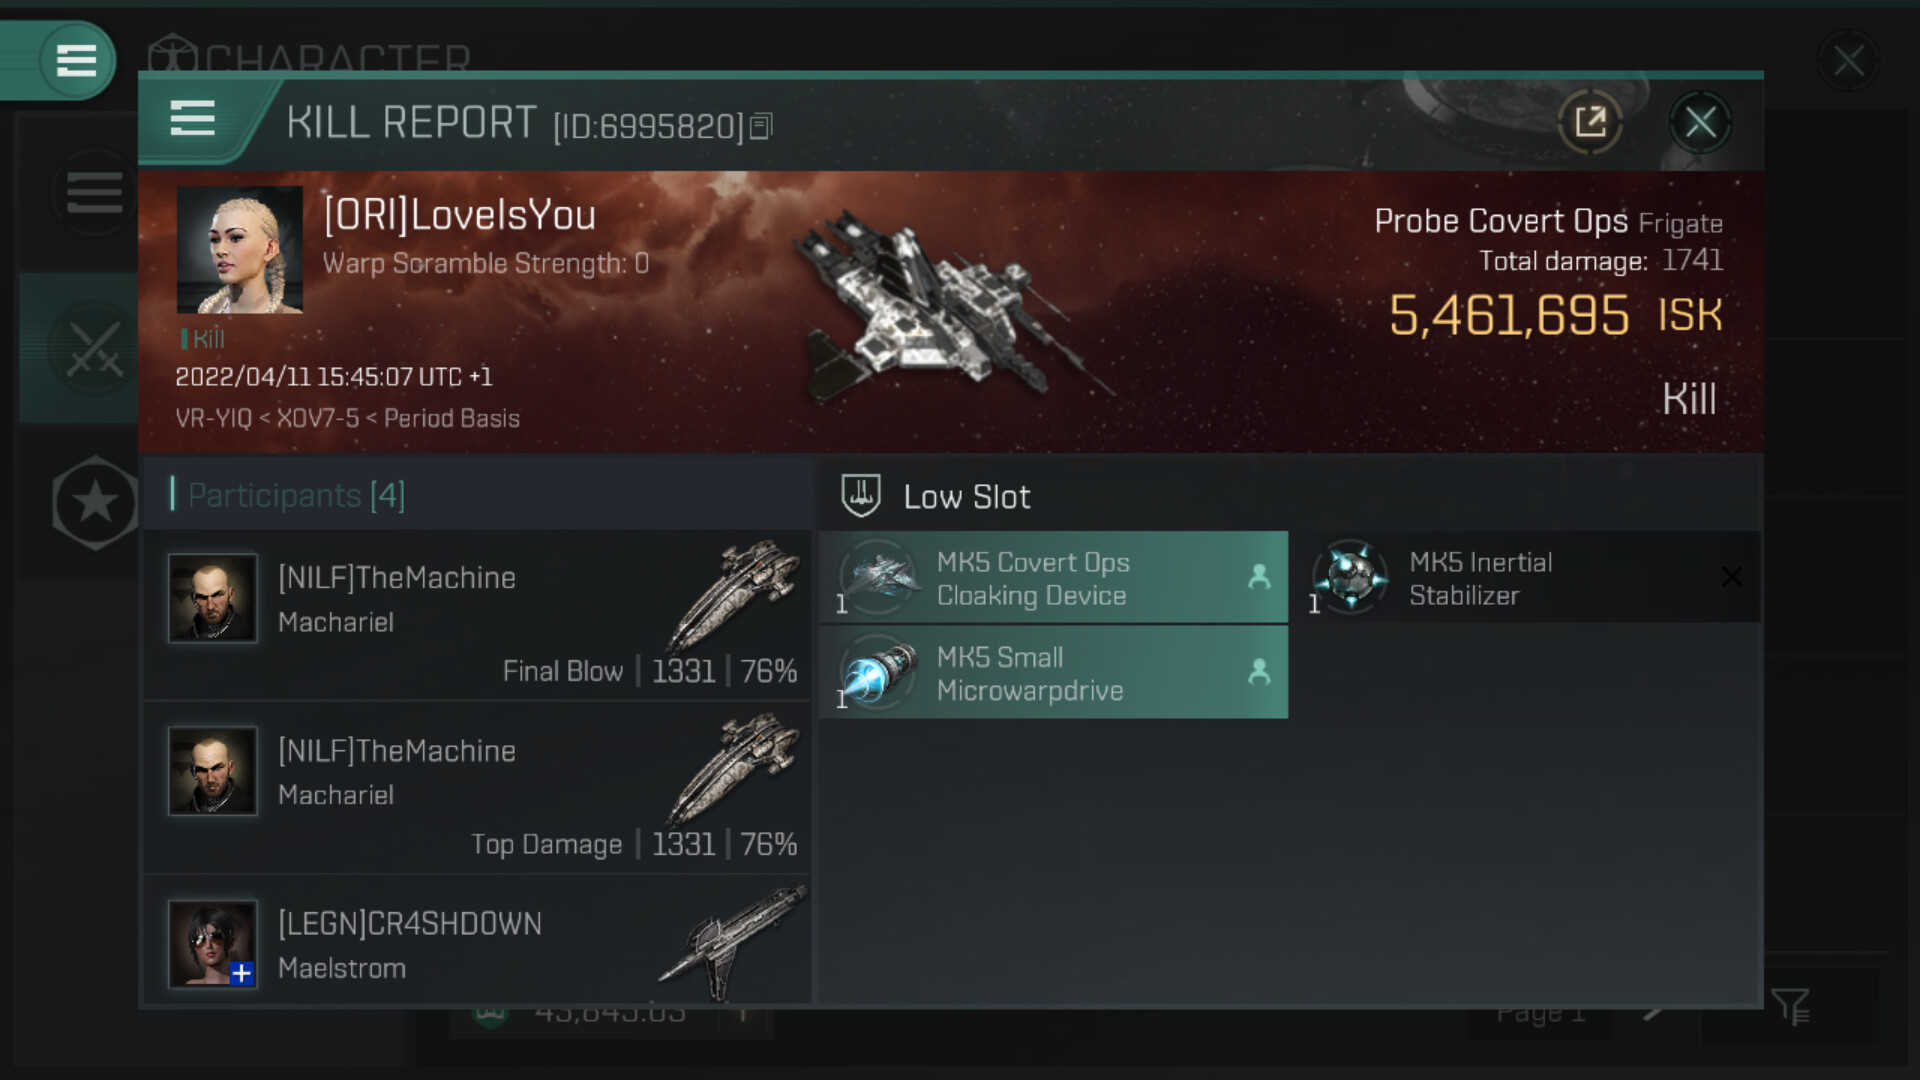Select the Low Slot shield icon
The width and height of the screenshot is (1920, 1080).
coord(860,495)
